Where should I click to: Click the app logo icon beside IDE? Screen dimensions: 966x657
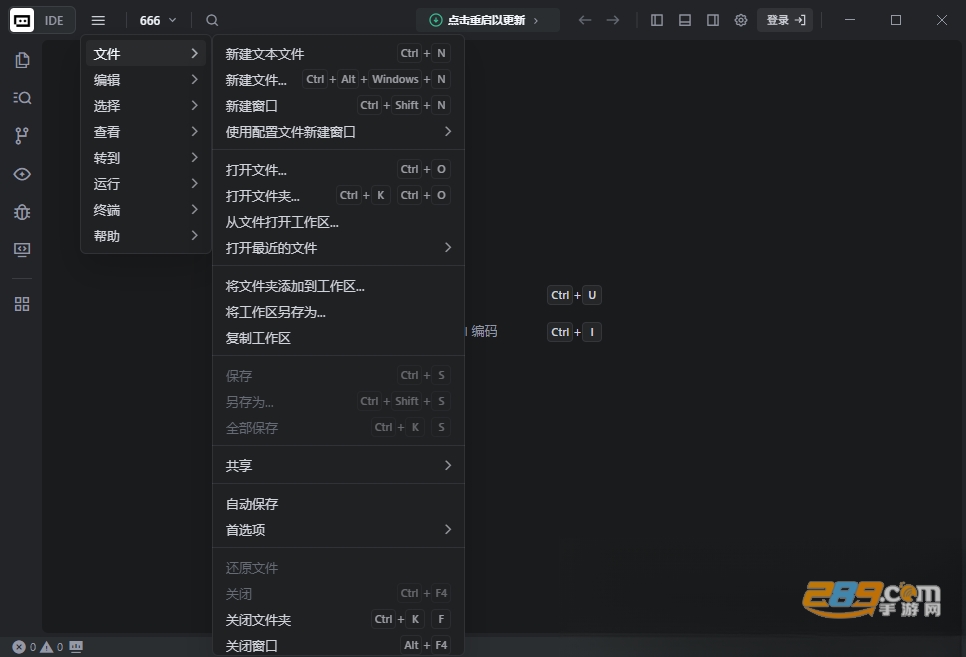[x=22, y=20]
